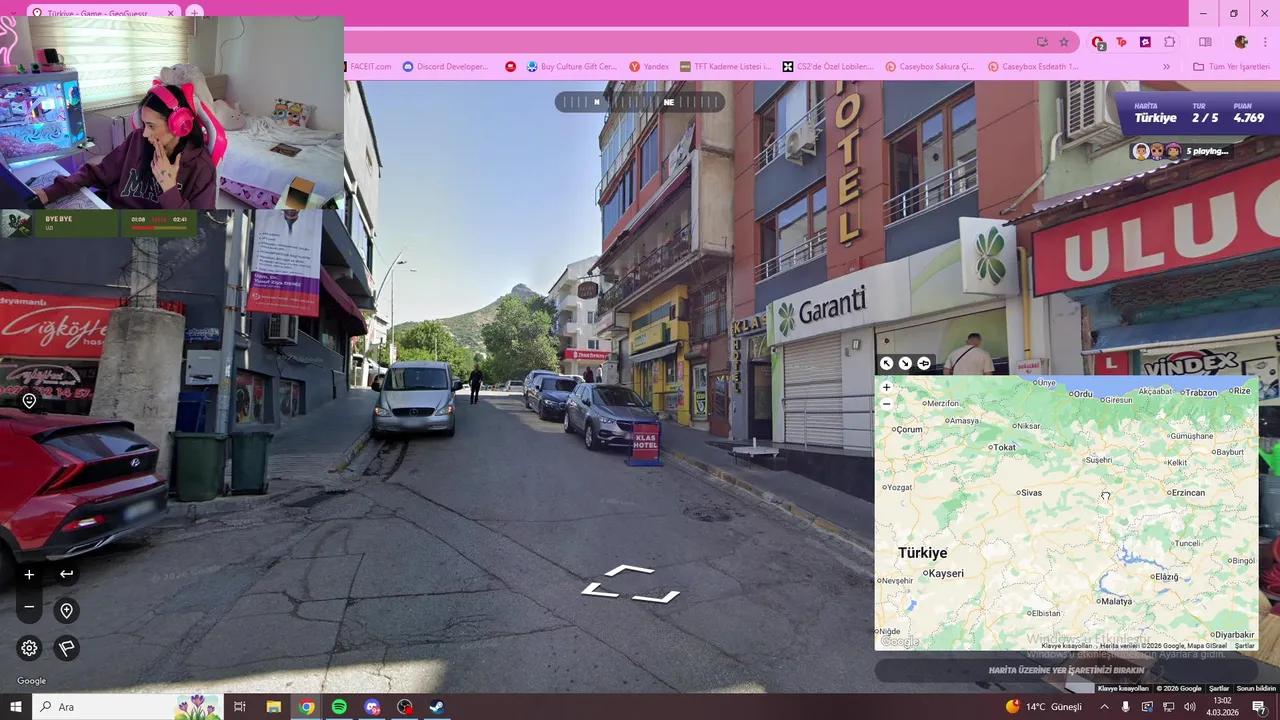This screenshot has height=720, width=1280.
Task: Open the Windows notification center
Action: [x=1260, y=707]
